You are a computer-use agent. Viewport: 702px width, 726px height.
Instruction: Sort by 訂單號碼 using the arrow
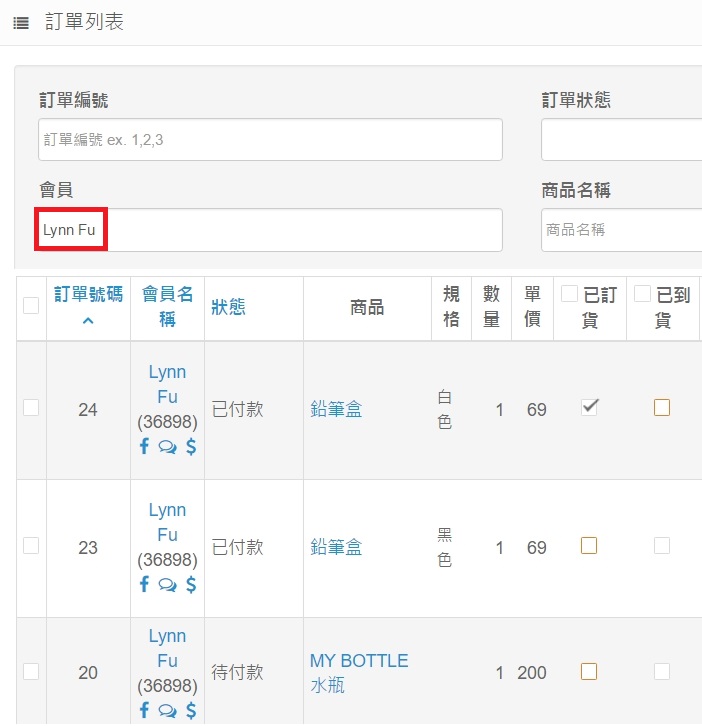pyautogui.click(x=88, y=321)
